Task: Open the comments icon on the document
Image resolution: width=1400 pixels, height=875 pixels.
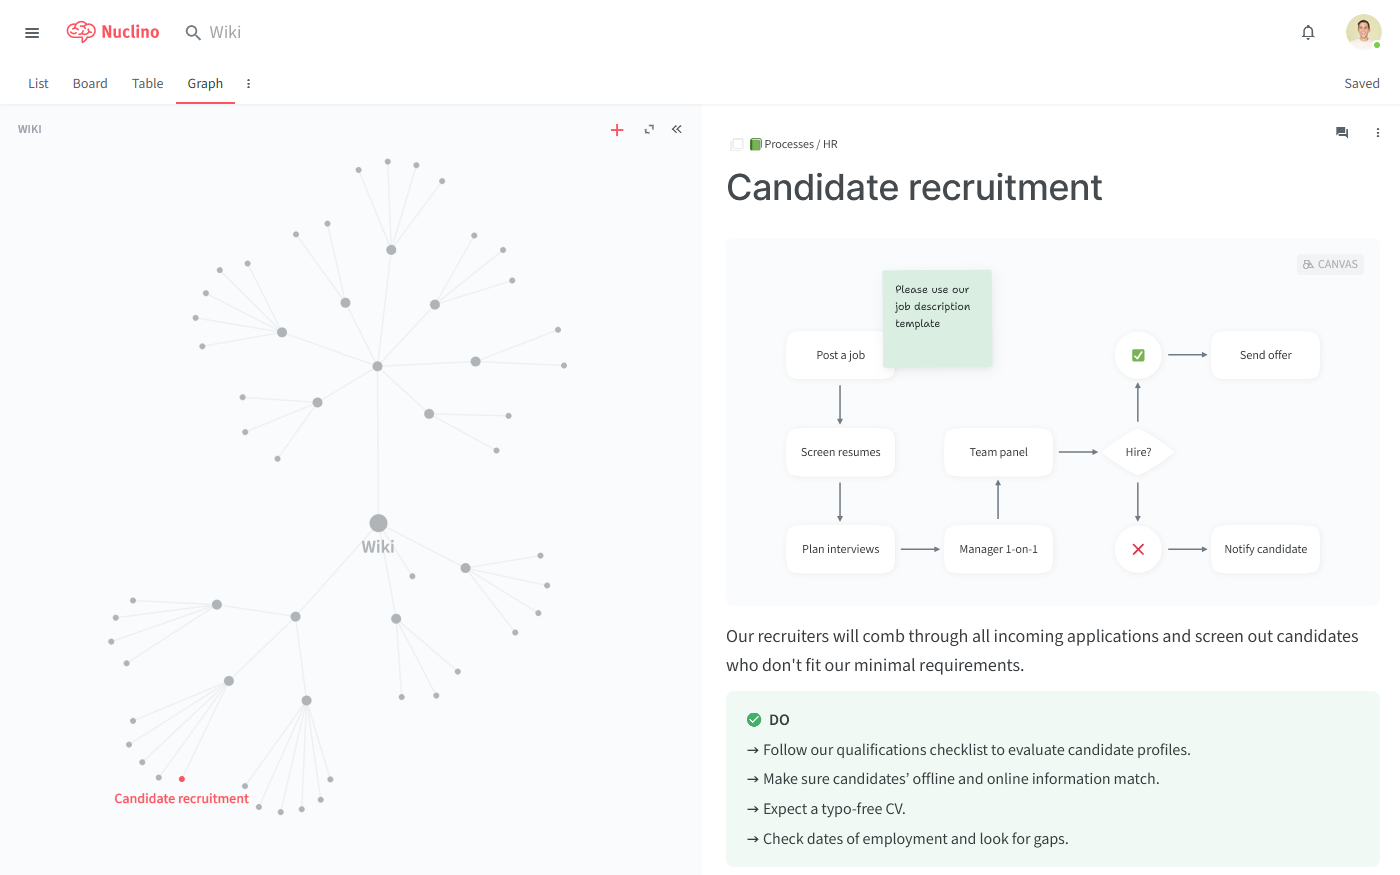Action: (1342, 133)
